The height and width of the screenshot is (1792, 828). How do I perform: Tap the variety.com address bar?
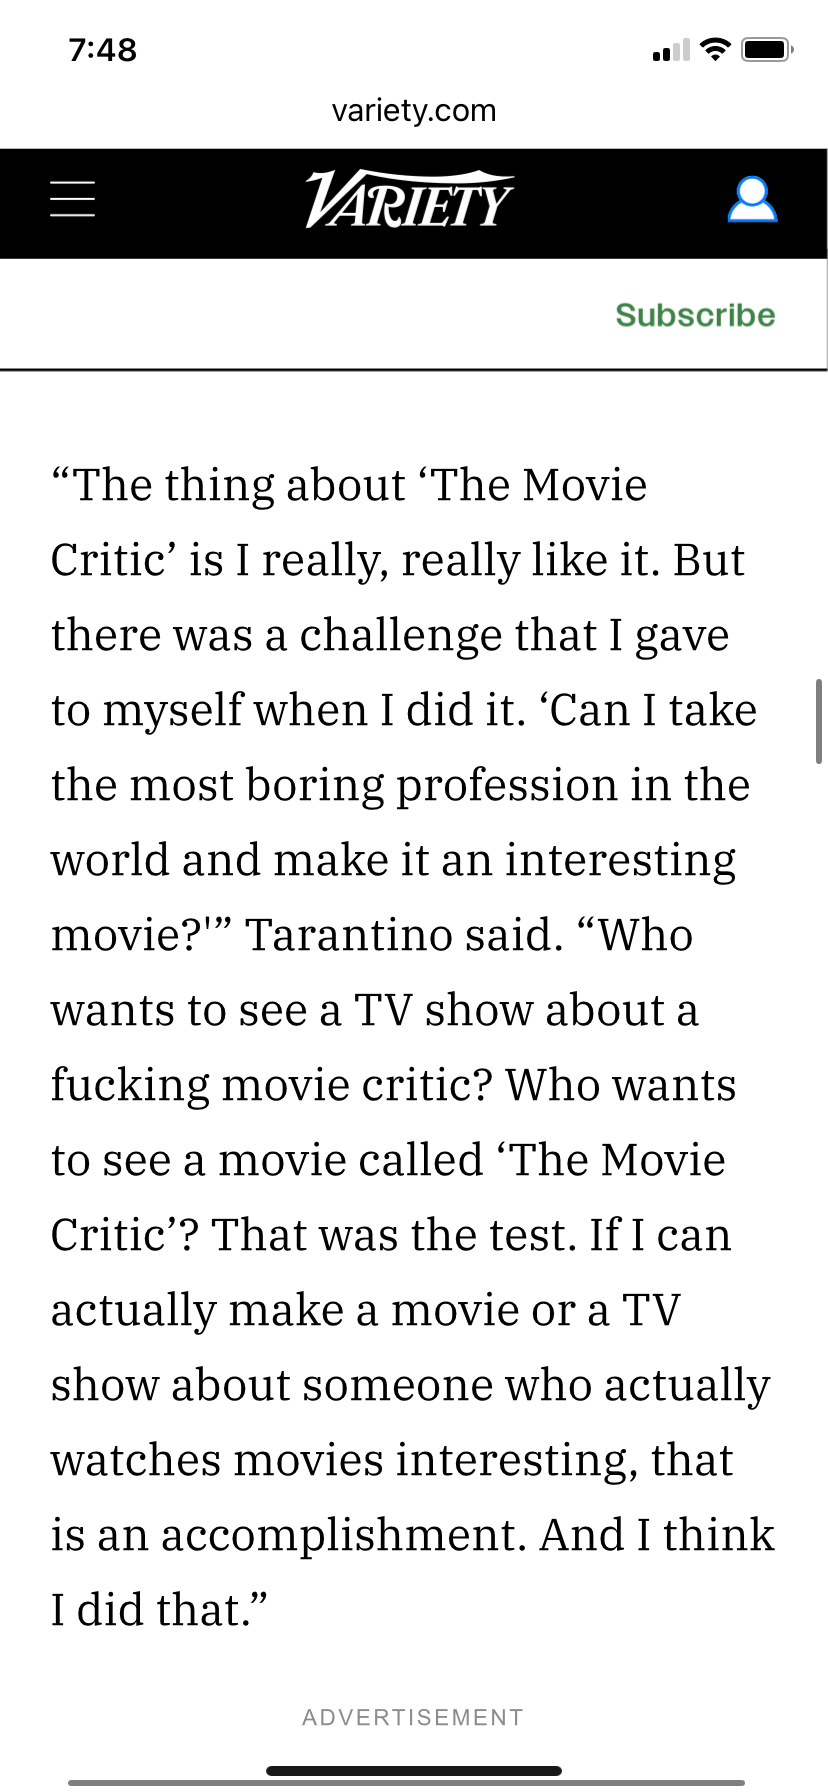coord(413,110)
